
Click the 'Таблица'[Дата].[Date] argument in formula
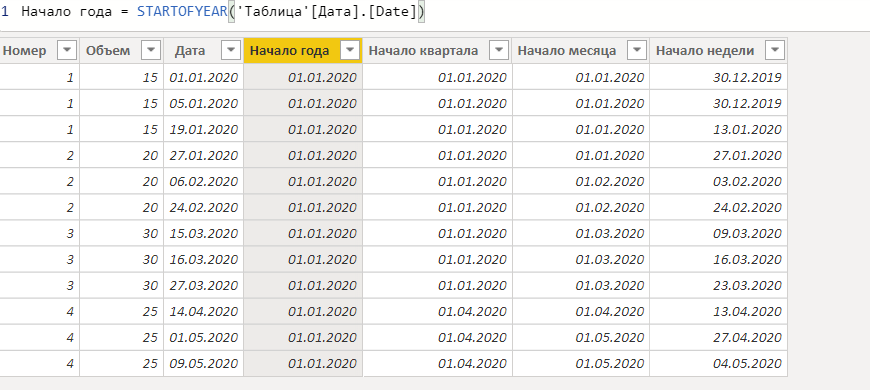click(326, 12)
